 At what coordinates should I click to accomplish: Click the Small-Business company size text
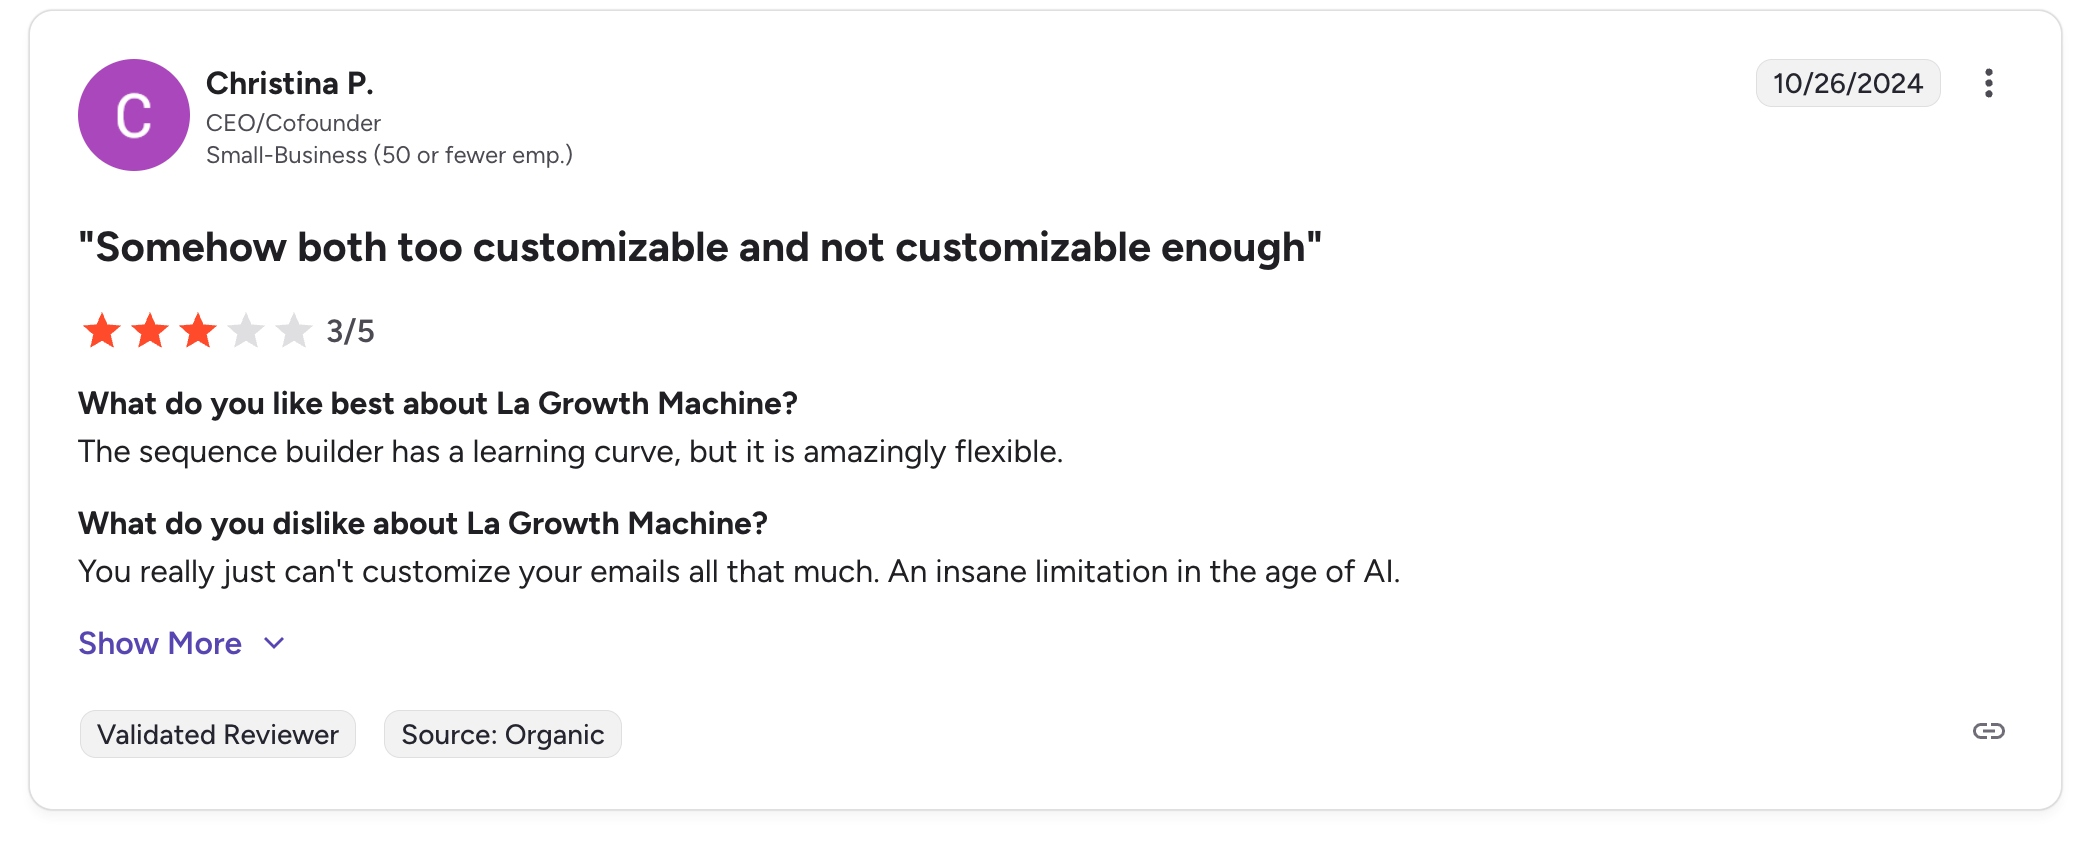tap(389, 155)
